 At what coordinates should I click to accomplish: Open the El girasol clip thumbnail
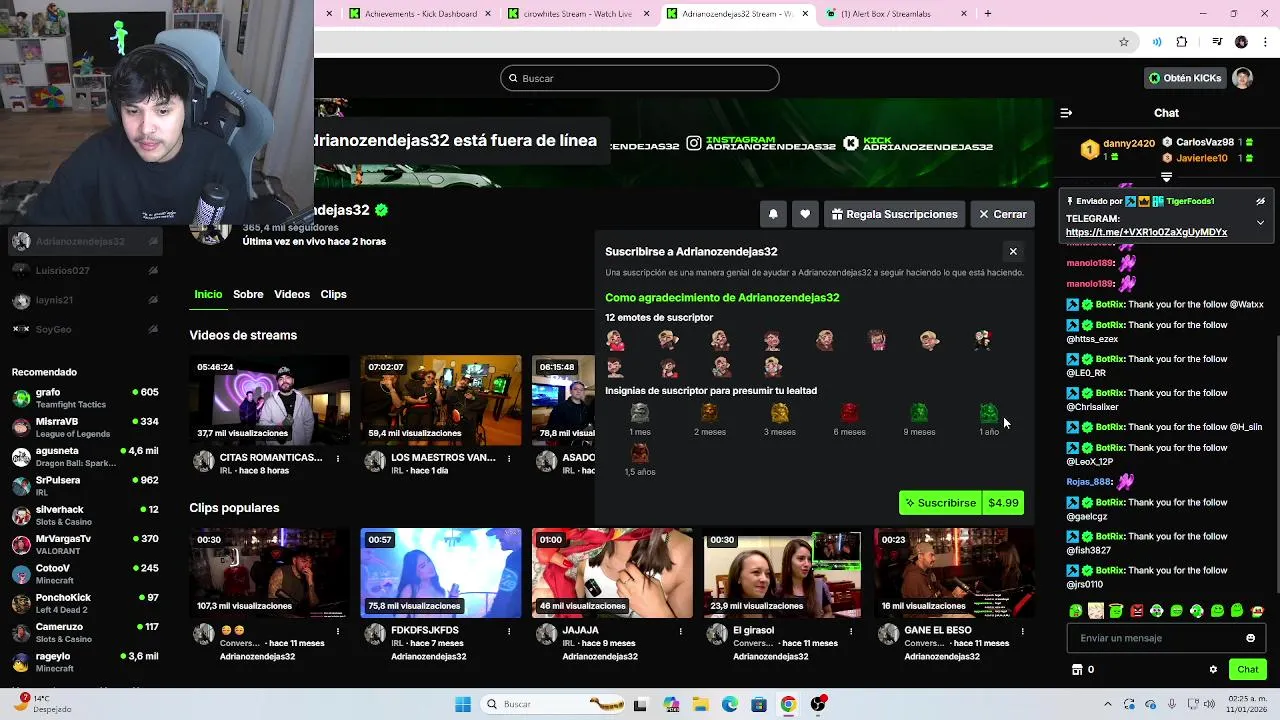coord(783,573)
